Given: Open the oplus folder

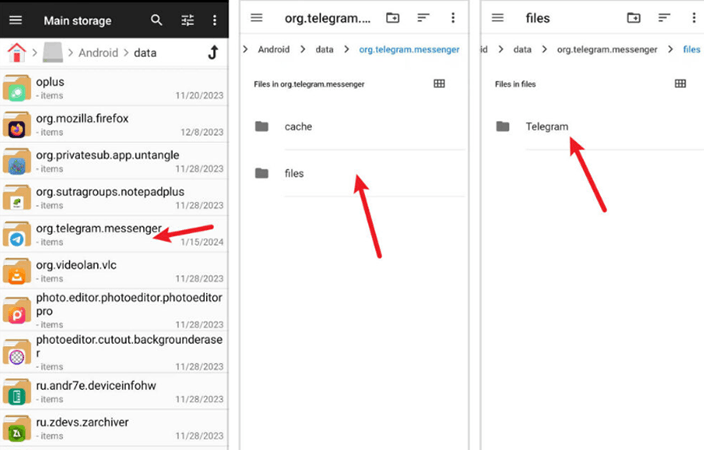Looking at the screenshot, I should (x=114, y=88).
